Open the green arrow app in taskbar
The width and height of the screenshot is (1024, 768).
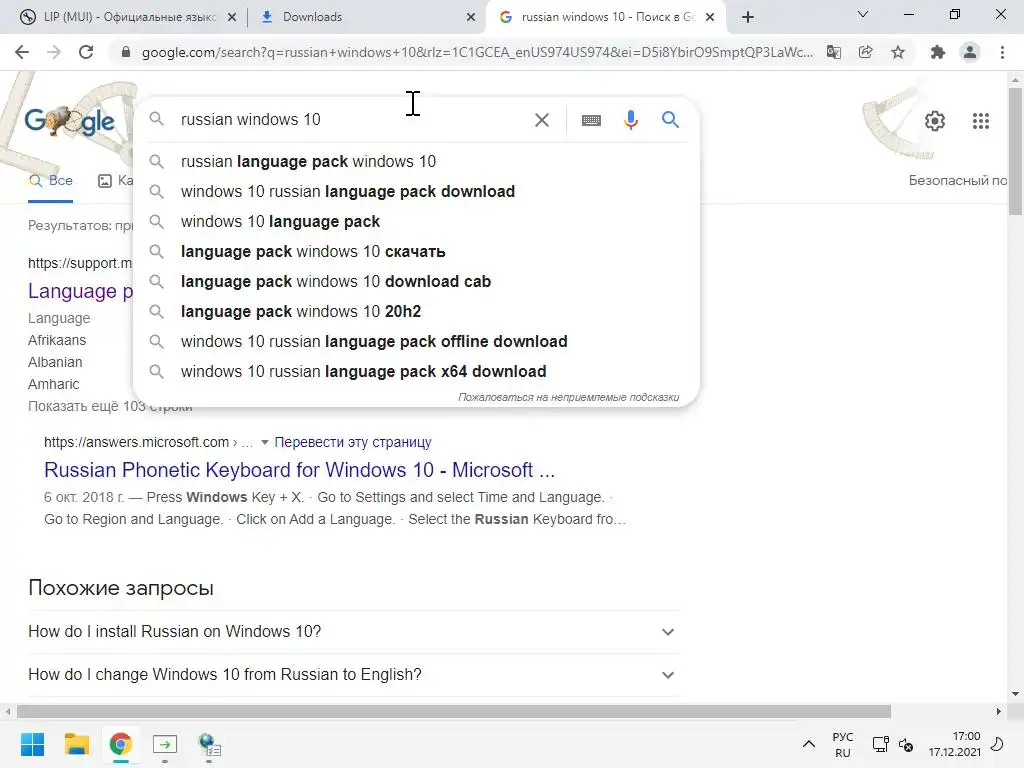(x=165, y=744)
